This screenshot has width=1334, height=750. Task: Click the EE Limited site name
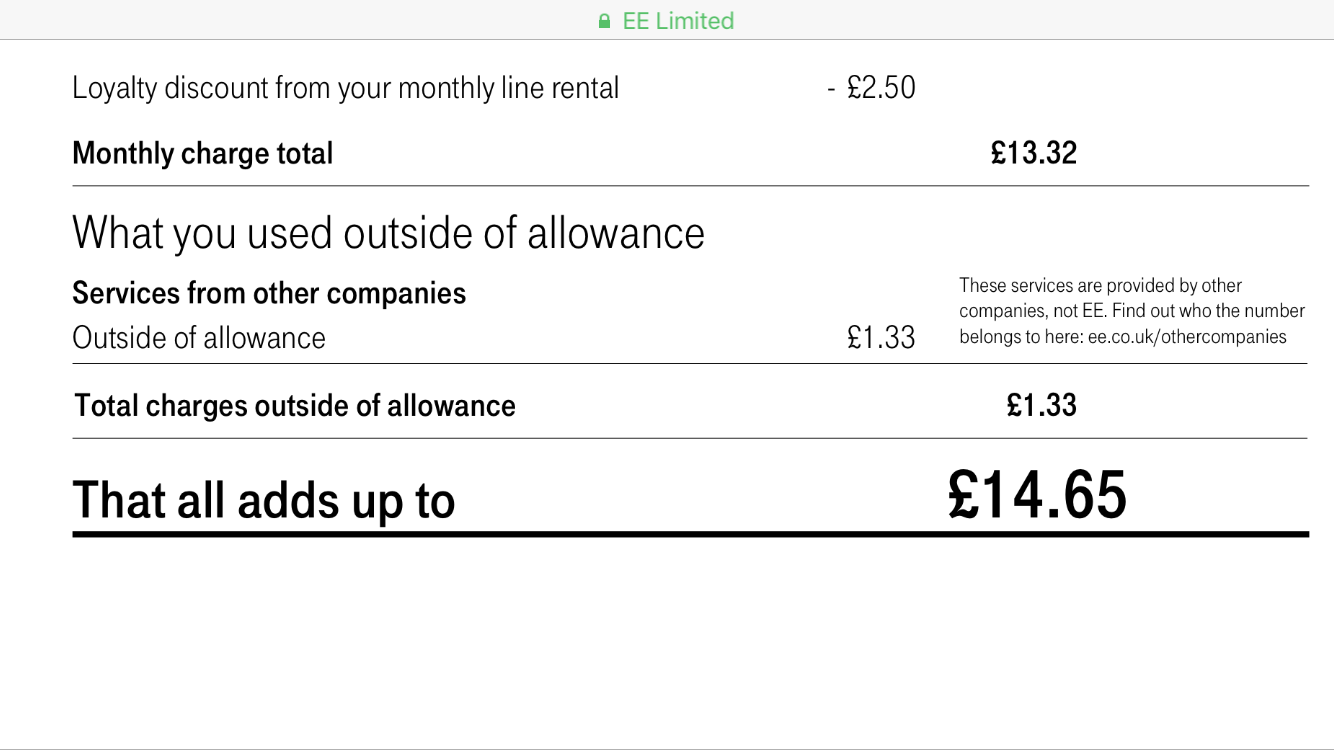[x=678, y=21]
